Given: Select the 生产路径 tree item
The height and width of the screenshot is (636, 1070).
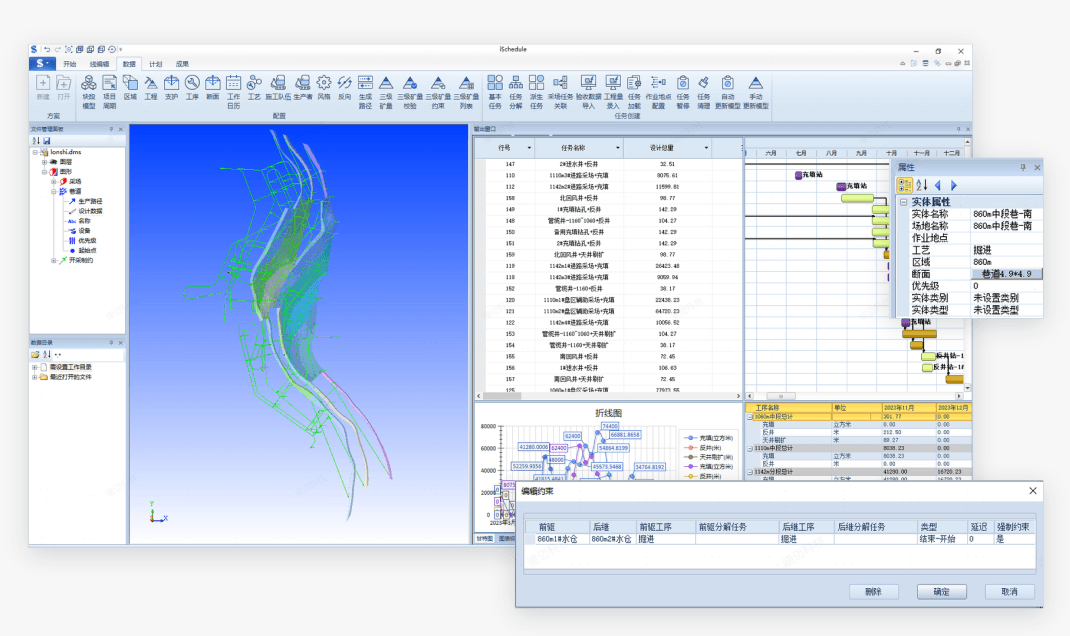Looking at the screenshot, I should [x=90, y=201].
